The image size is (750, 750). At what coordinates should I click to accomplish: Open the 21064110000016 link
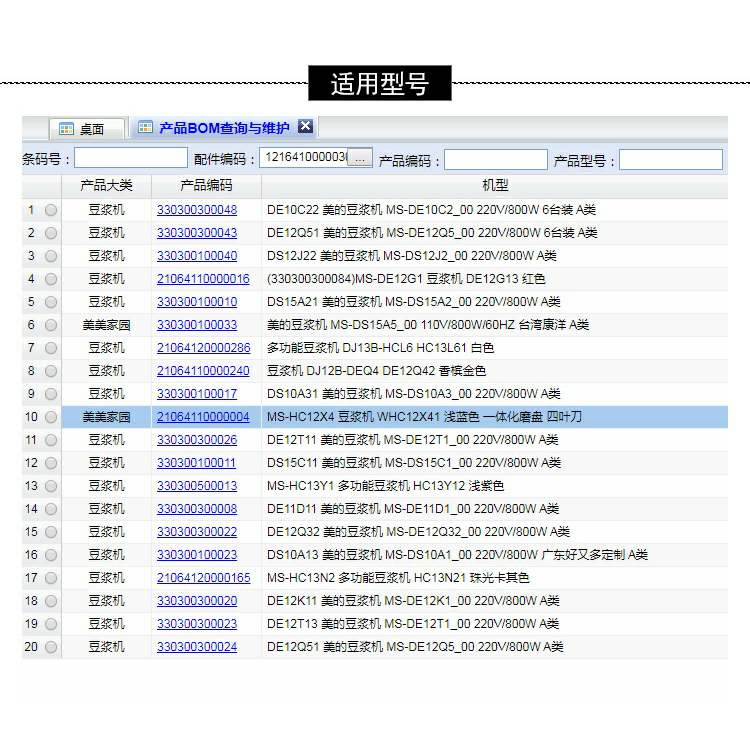tap(203, 279)
